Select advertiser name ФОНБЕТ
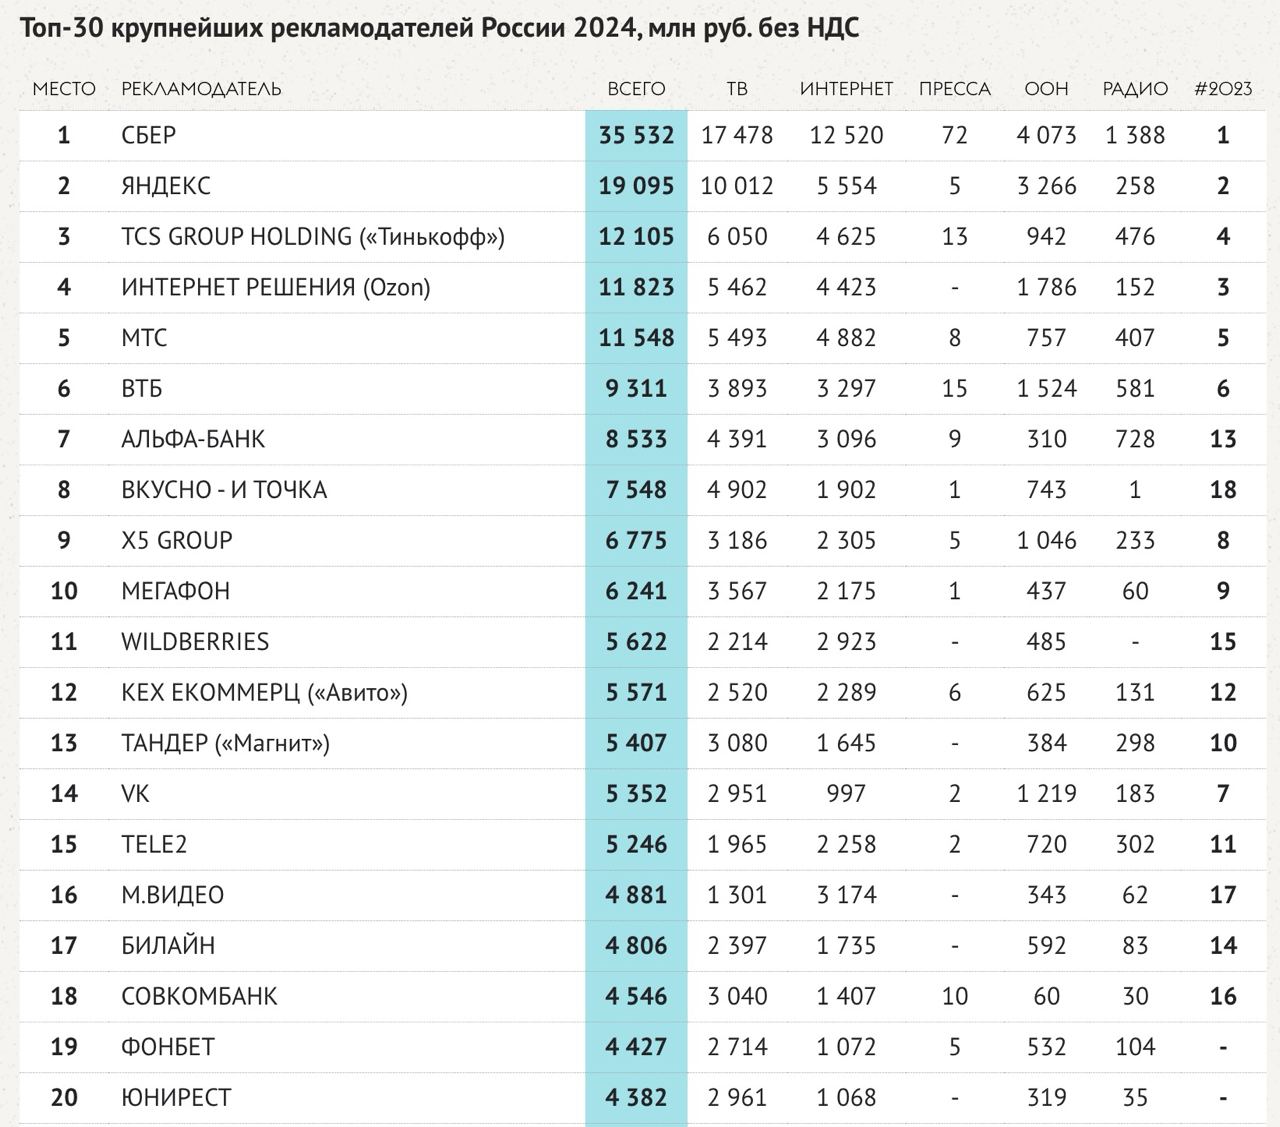Viewport: 1280px width, 1127px height. coord(168,1047)
